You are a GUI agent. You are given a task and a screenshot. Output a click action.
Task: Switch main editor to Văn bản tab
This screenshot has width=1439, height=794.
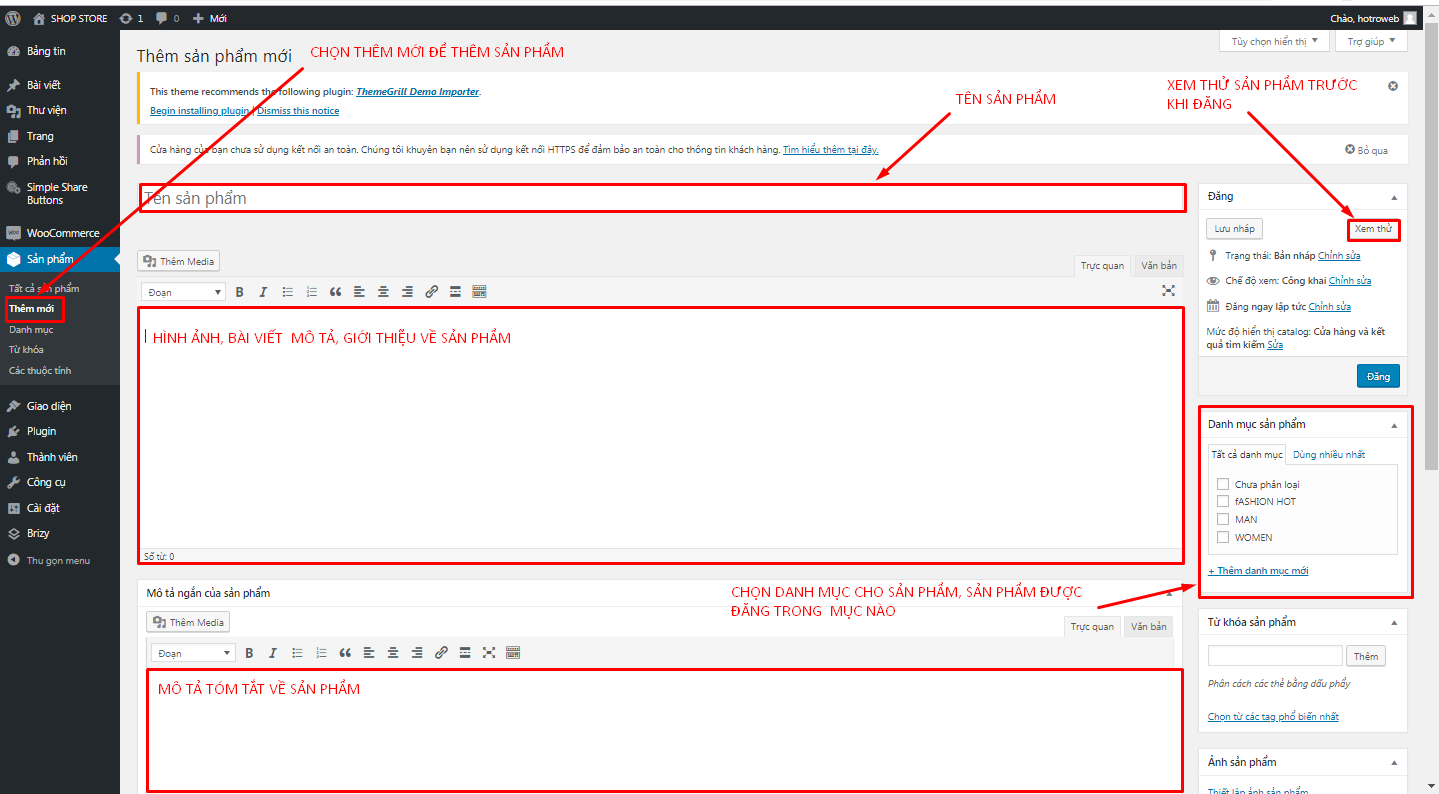[1159, 266]
